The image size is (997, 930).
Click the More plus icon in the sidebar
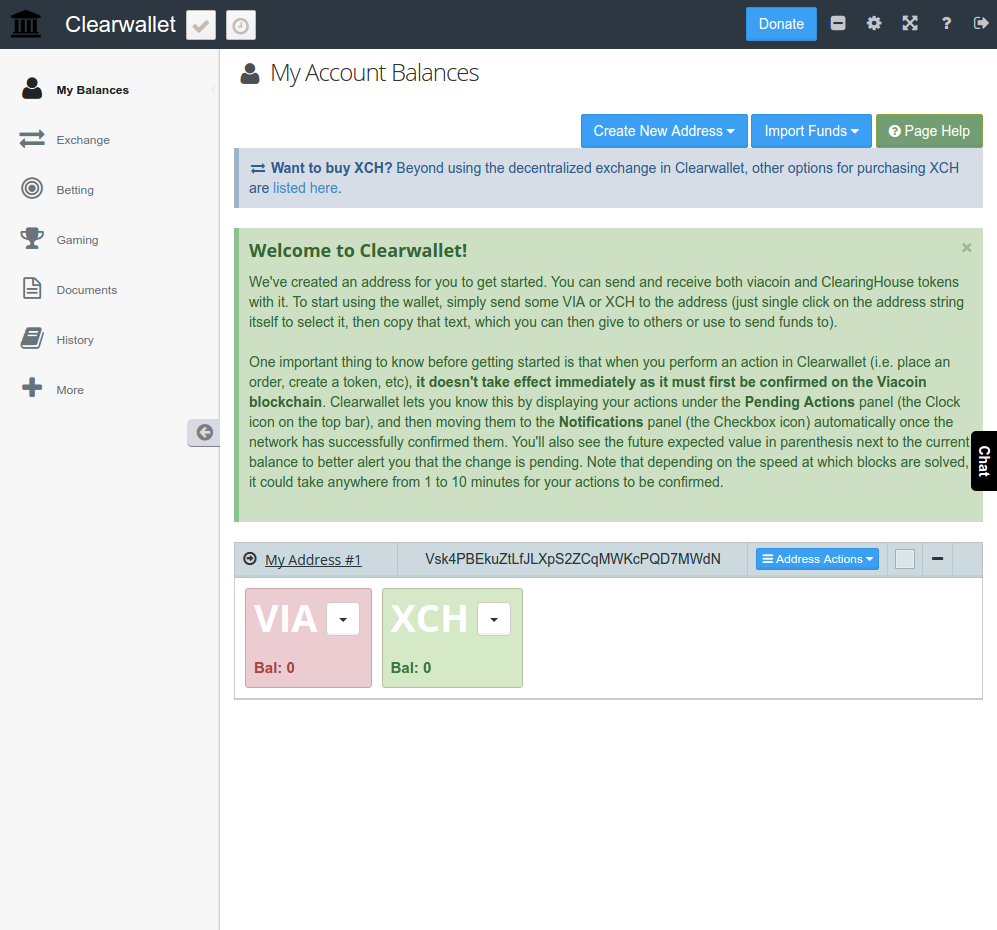(x=32, y=388)
